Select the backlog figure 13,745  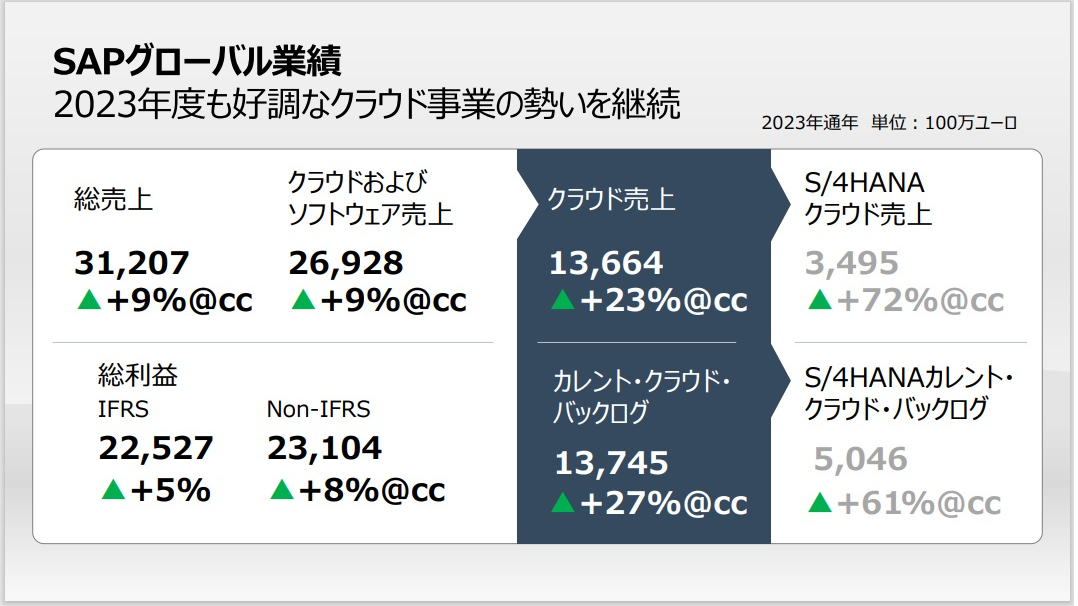(x=611, y=463)
